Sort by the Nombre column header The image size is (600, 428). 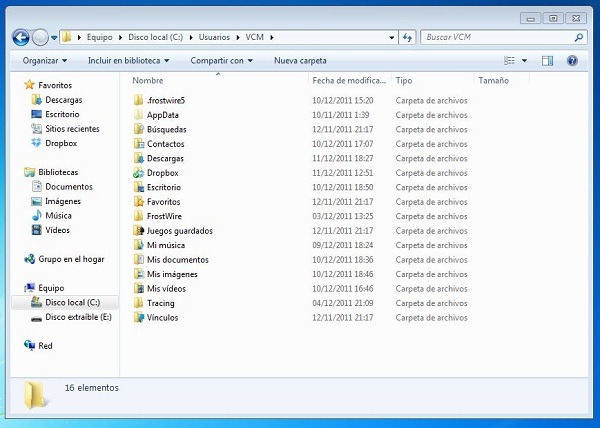click(148, 80)
